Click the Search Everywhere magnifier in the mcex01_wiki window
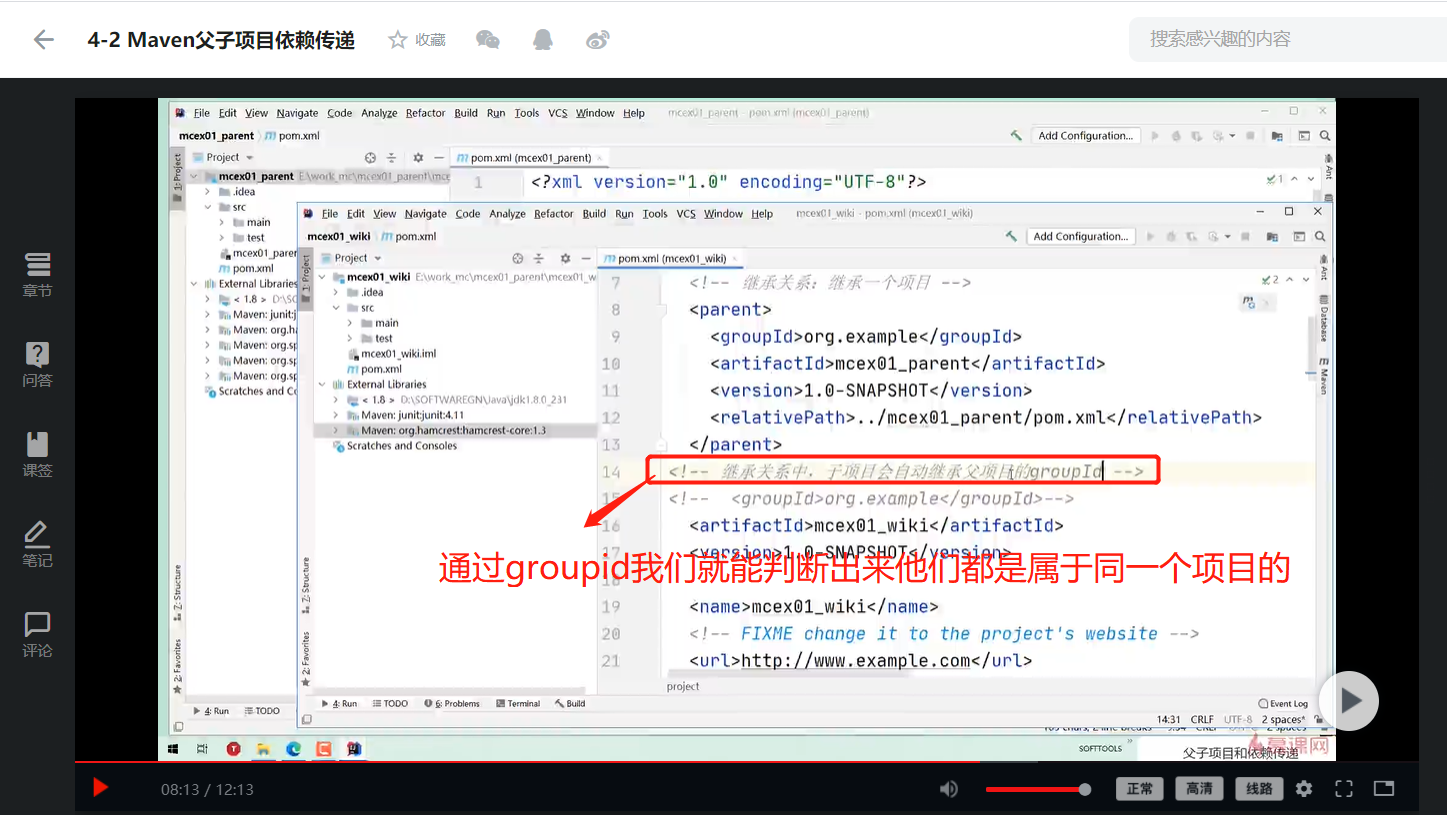This screenshot has height=815, width=1447. pos(1320,237)
